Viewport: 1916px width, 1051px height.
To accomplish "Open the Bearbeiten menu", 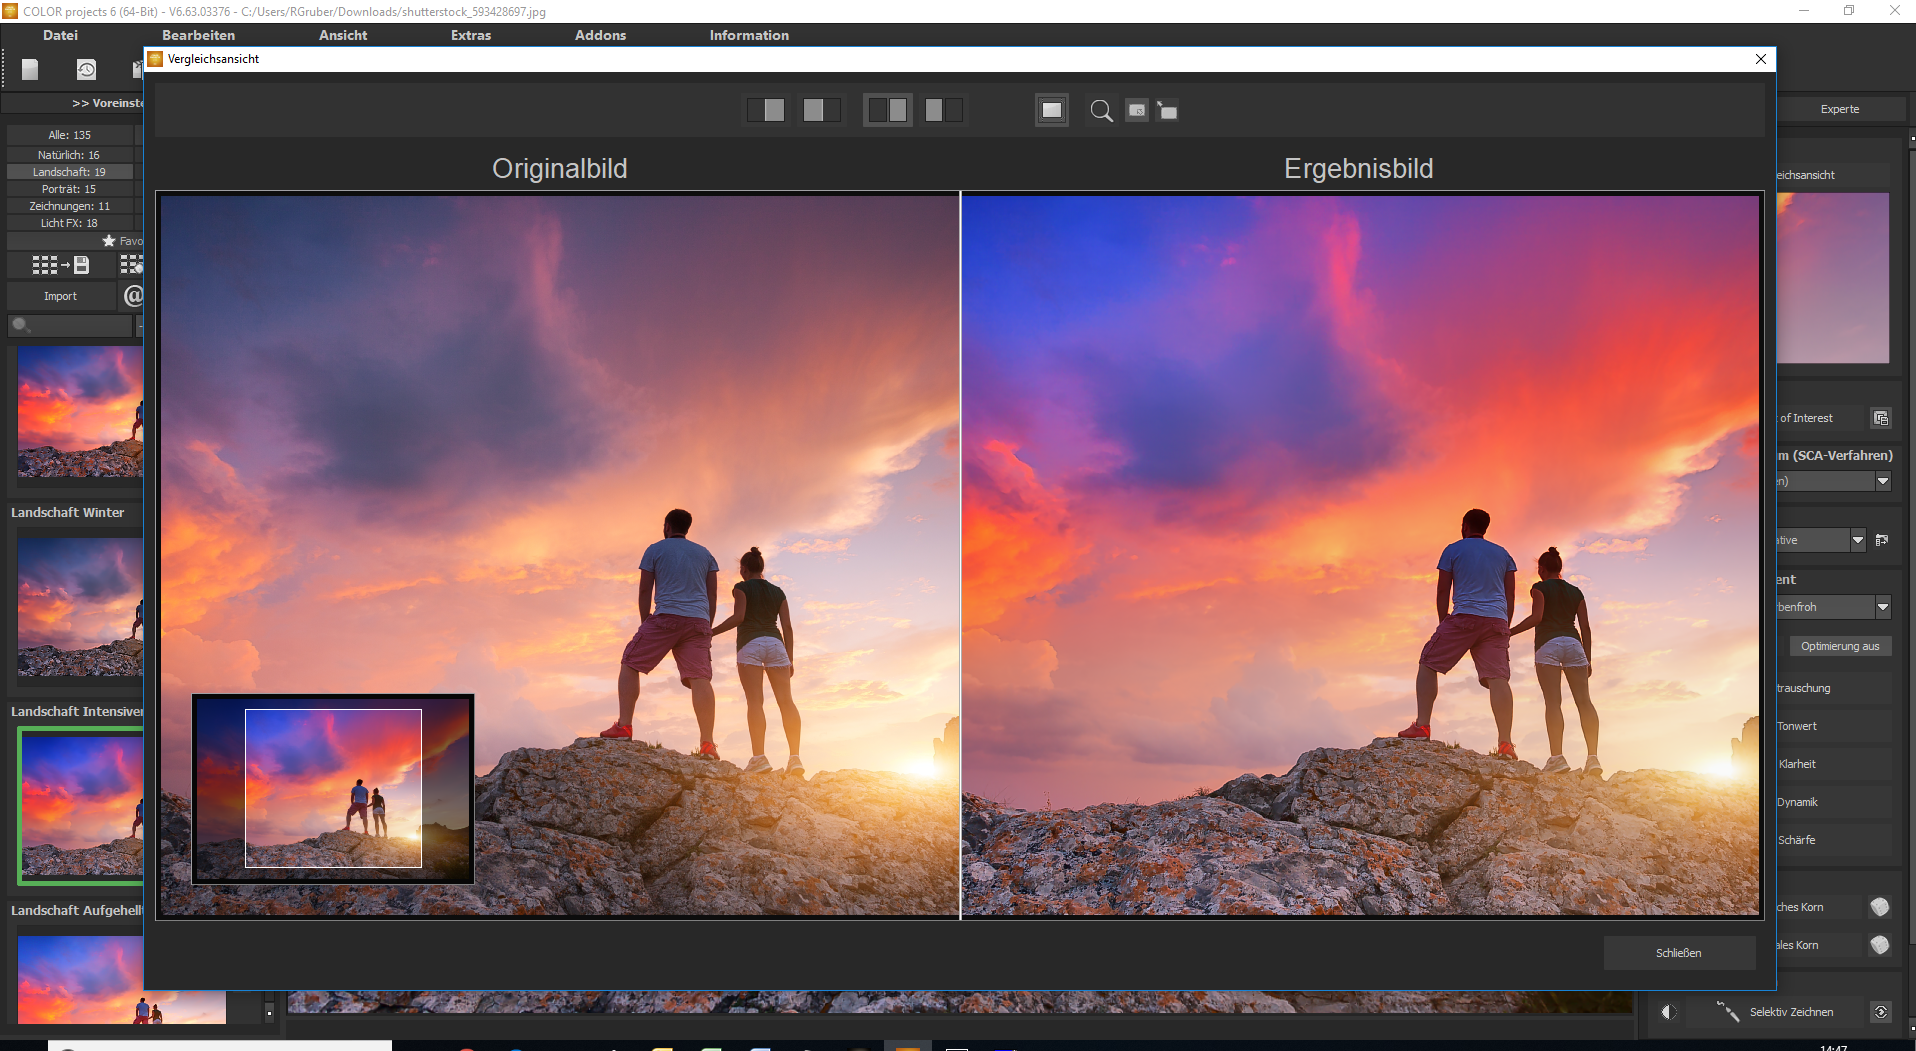I will (x=198, y=35).
